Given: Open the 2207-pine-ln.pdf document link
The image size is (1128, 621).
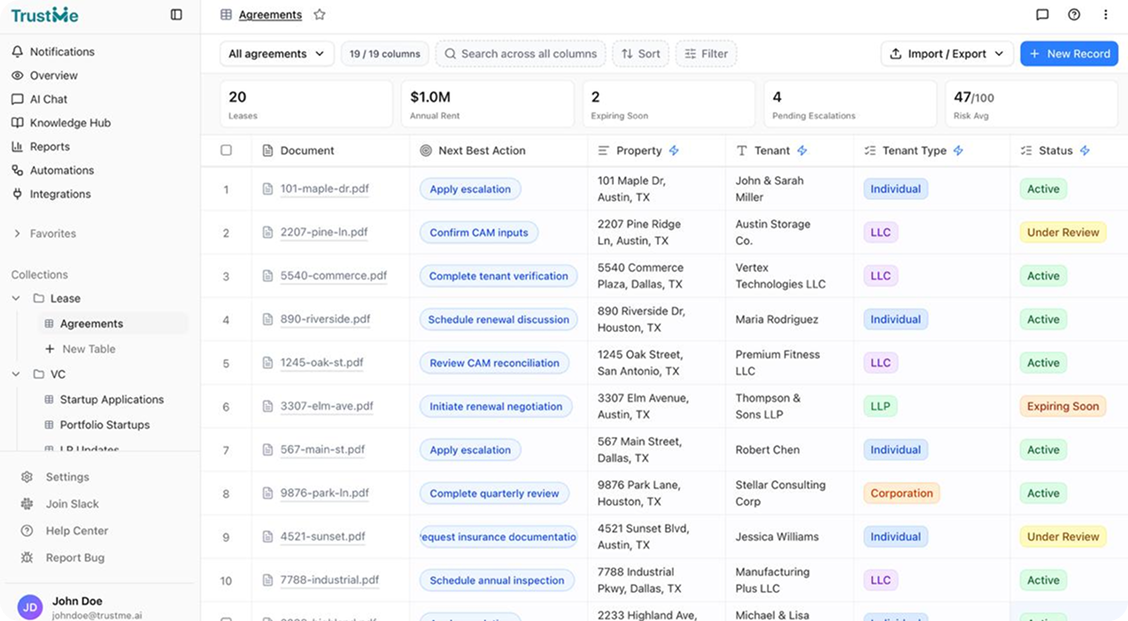Looking at the screenshot, I should click(x=323, y=233).
